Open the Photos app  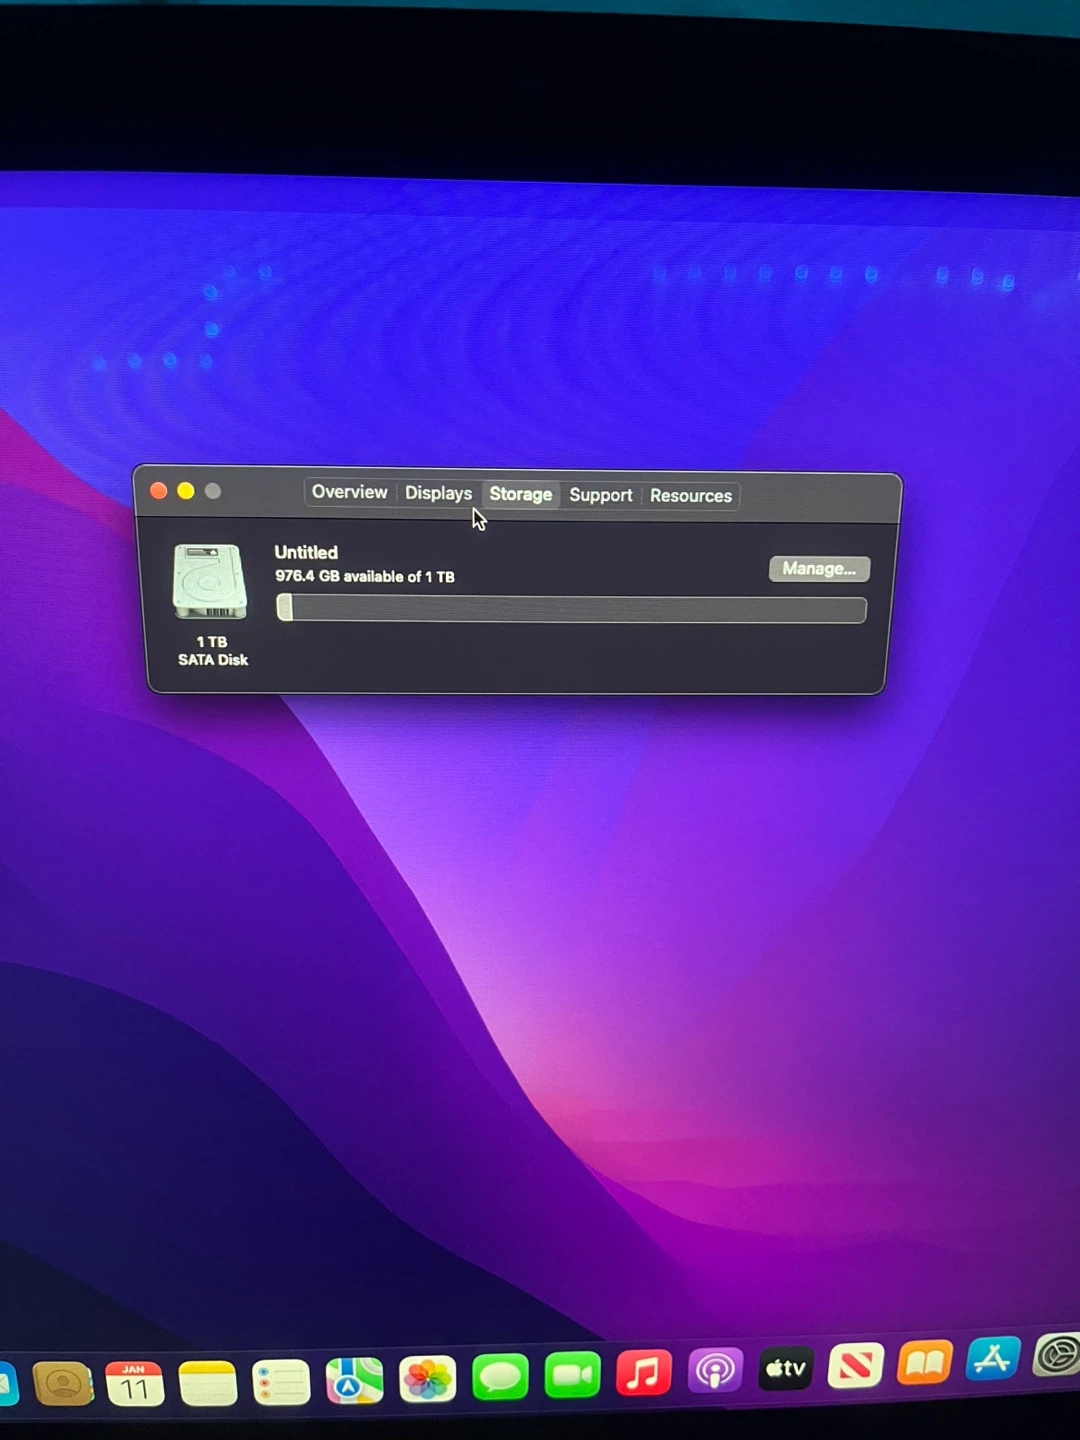tap(427, 1380)
